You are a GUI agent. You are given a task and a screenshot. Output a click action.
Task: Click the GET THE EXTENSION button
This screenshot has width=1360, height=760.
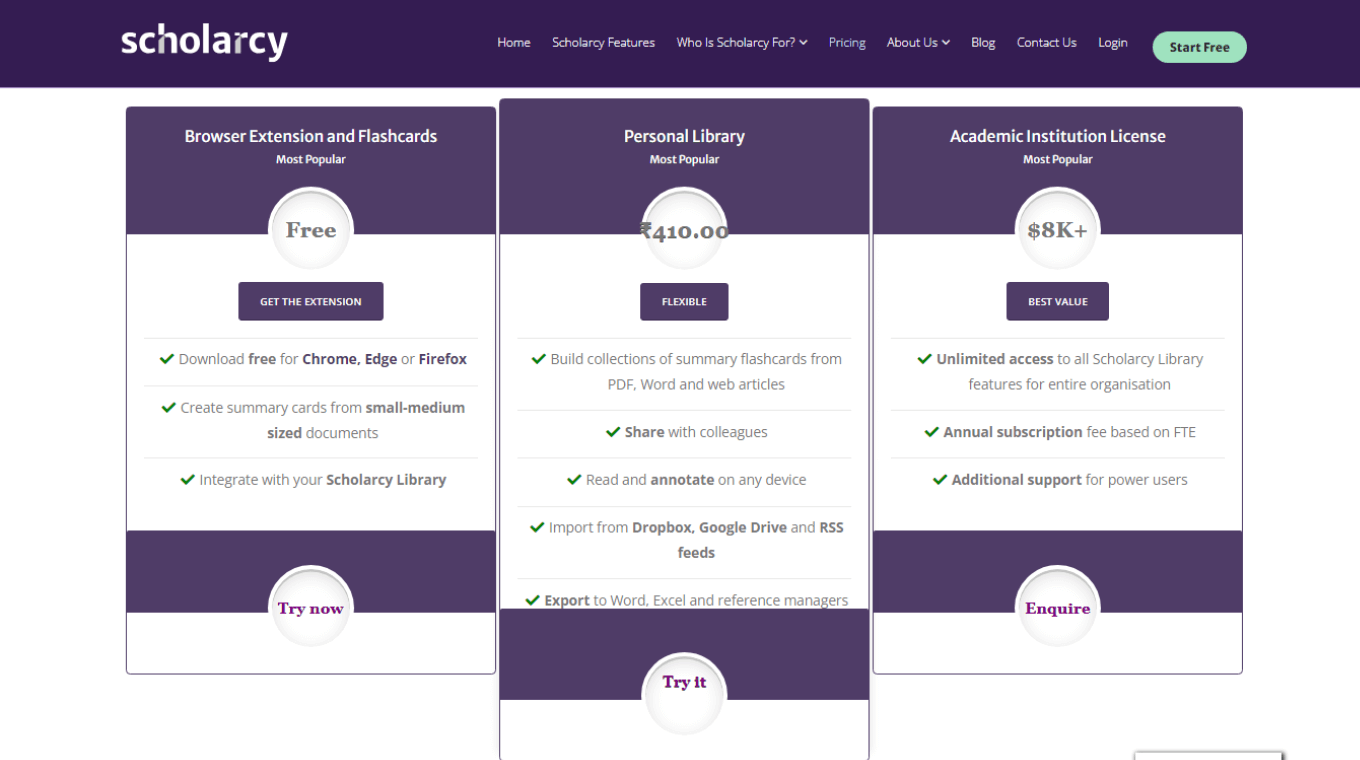click(311, 301)
